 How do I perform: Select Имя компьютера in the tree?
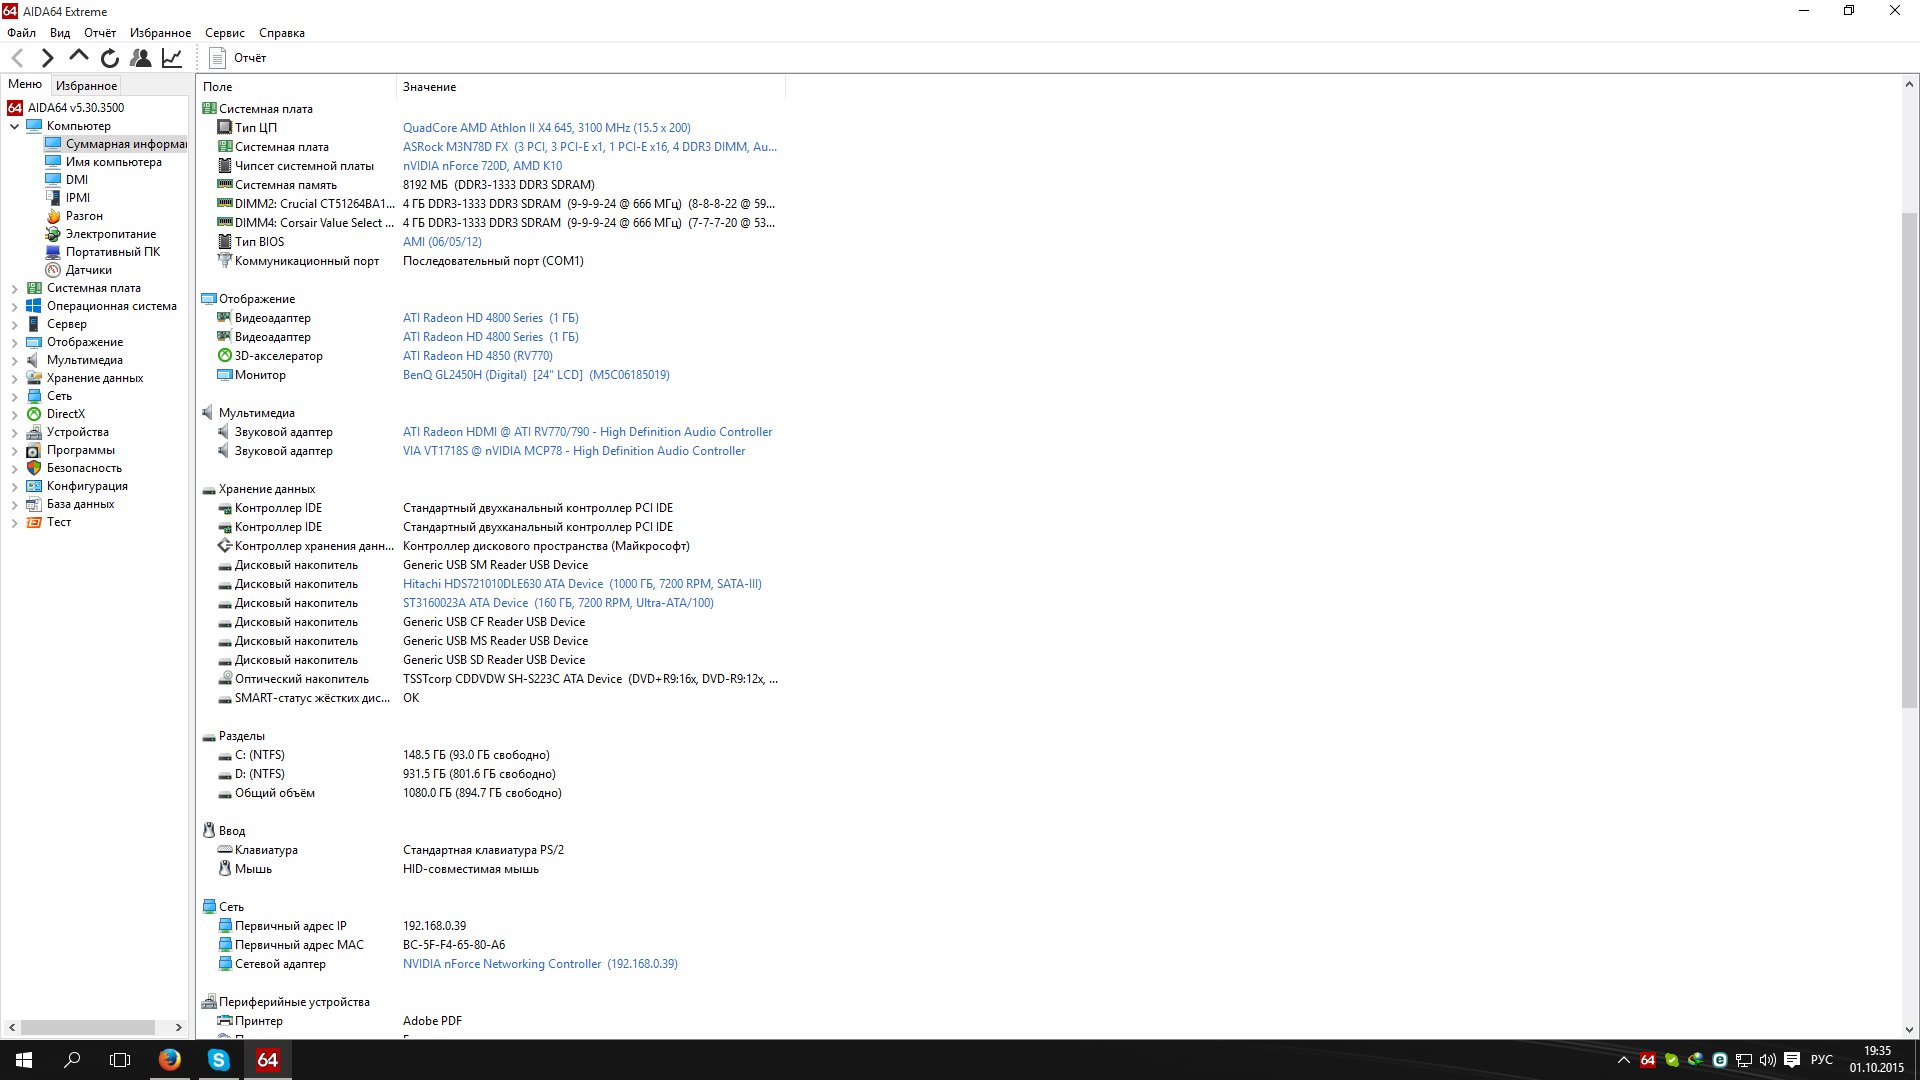[x=113, y=162]
